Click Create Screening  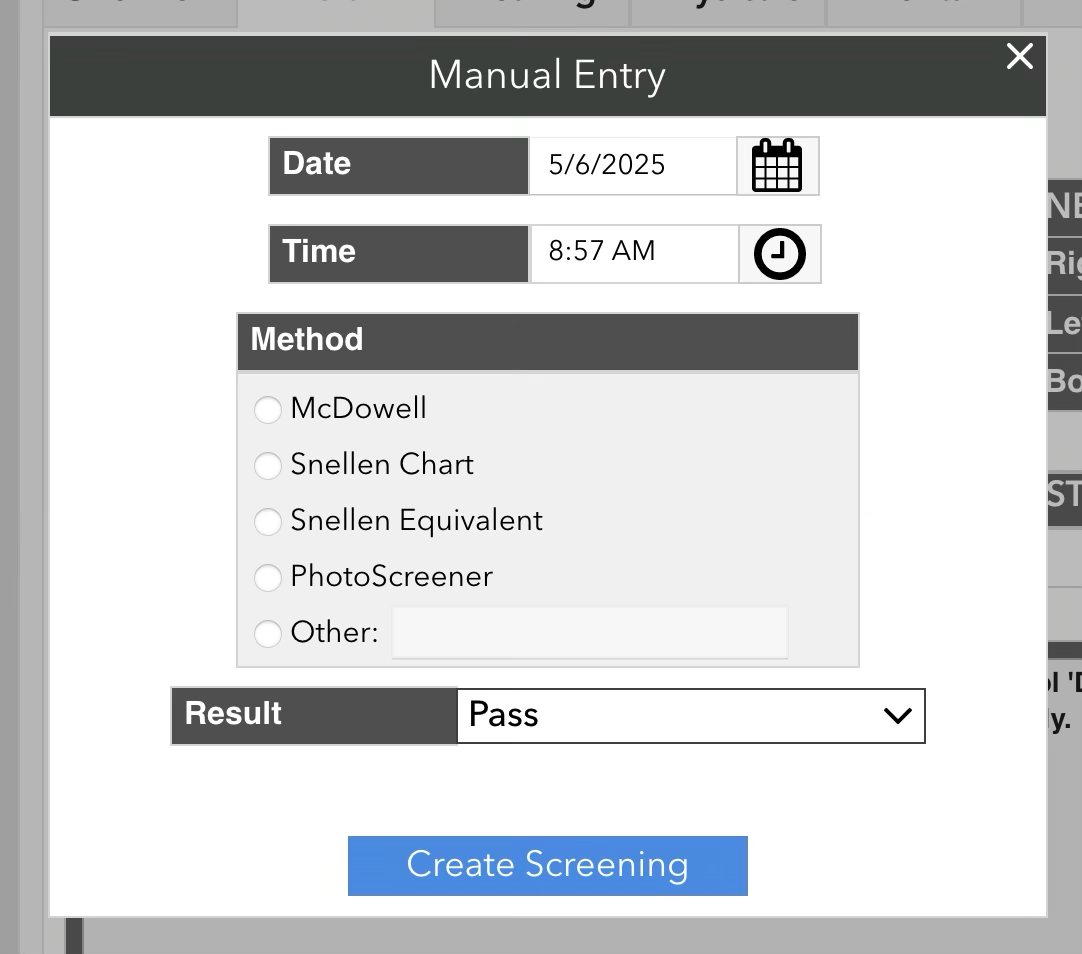click(547, 866)
